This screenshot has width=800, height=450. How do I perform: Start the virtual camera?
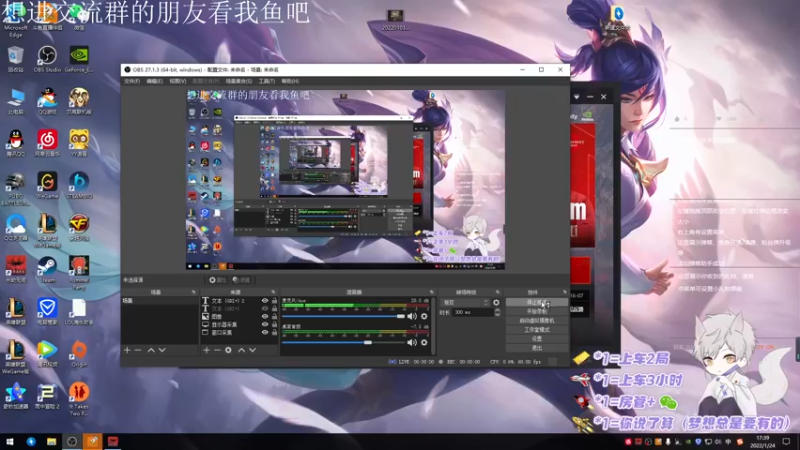[537, 320]
